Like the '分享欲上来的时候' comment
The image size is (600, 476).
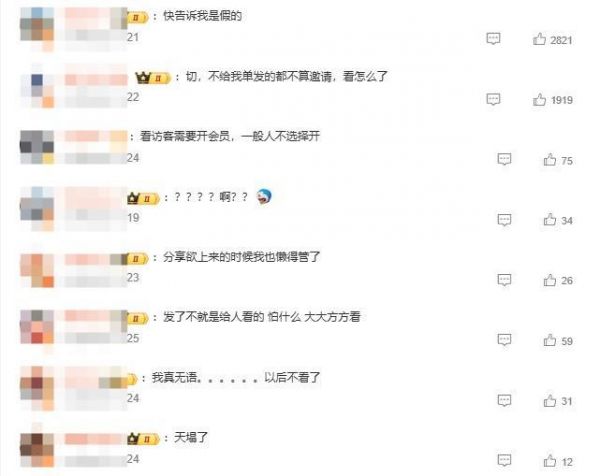[550, 280]
